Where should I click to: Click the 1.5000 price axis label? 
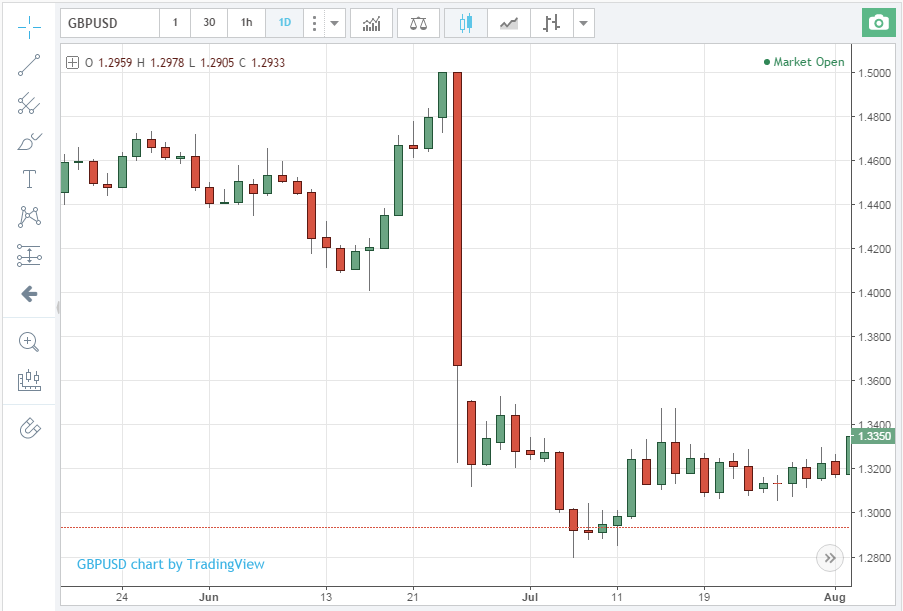click(x=874, y=73)
